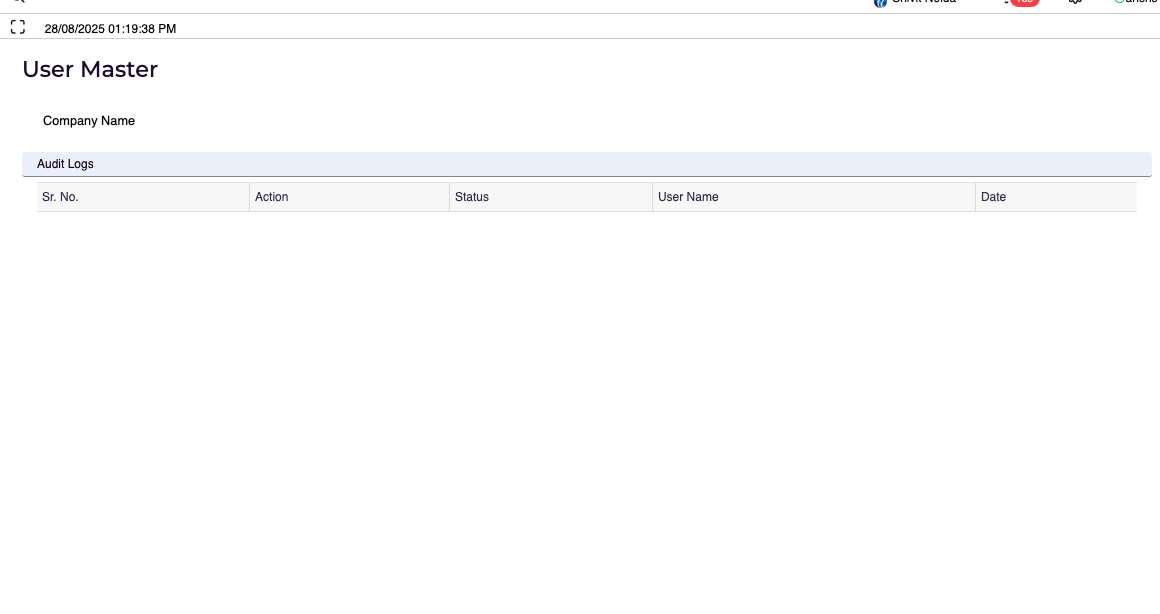Click the date and time stamp display
Viewport: 1160px width, 614px height.
[110, 29]
